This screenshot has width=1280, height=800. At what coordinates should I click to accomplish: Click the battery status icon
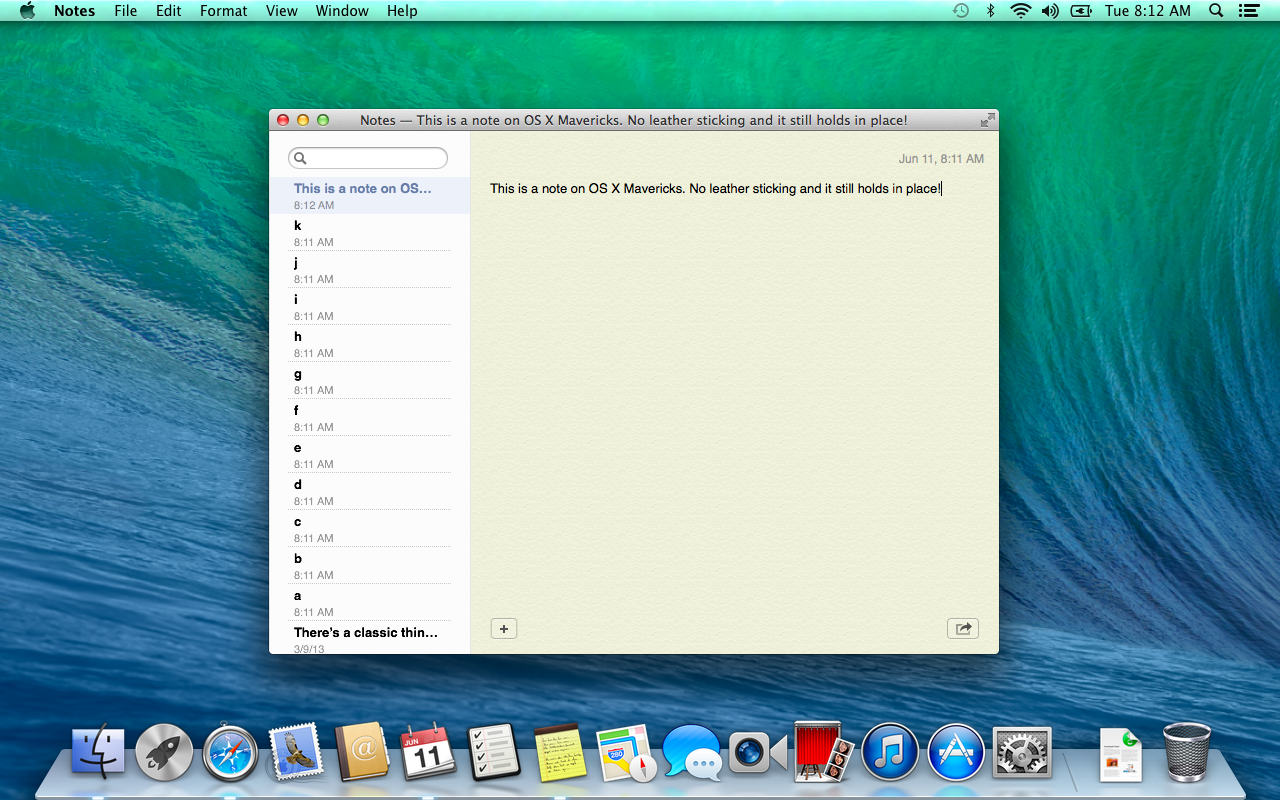click(x=1081, y=11)
